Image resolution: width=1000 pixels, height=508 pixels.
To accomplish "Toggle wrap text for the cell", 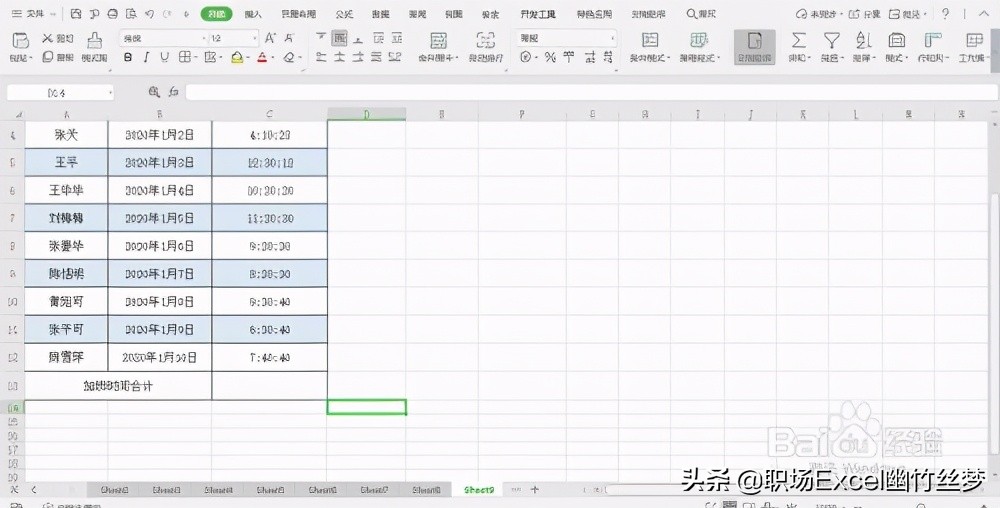I will pyautogui.click(x=485, y=47).
